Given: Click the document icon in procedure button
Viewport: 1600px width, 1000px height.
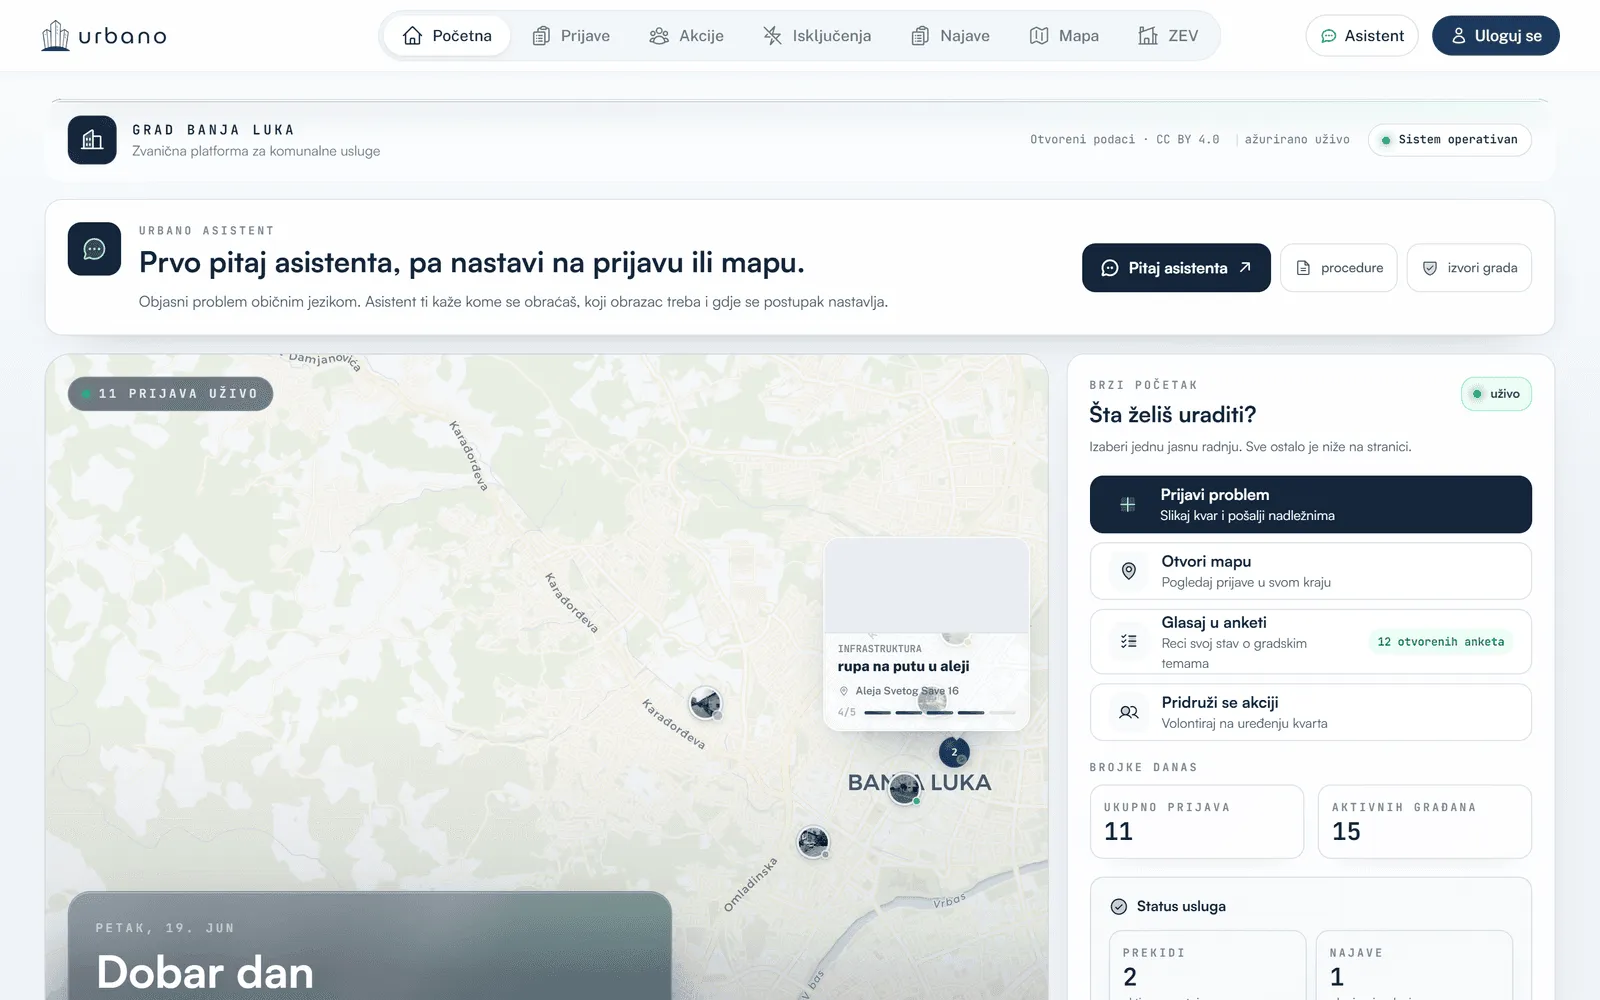Looking at the screenshot, I should click(x=1303, y=268).
